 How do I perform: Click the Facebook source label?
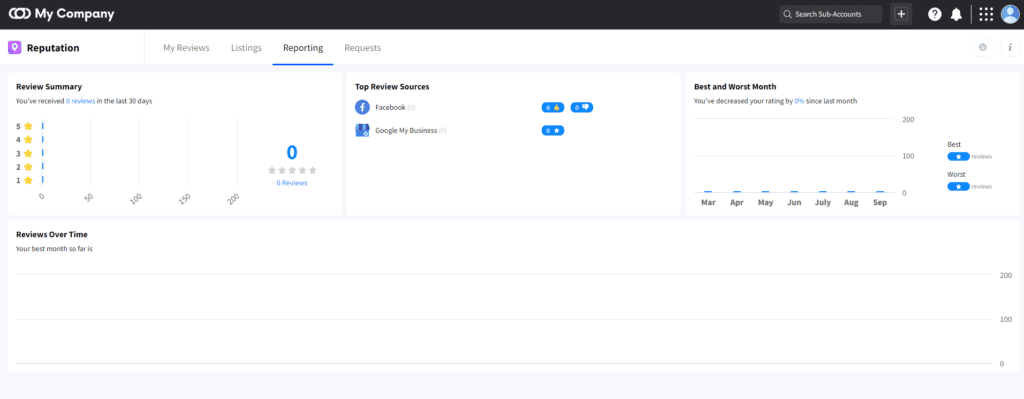[391, 107]
